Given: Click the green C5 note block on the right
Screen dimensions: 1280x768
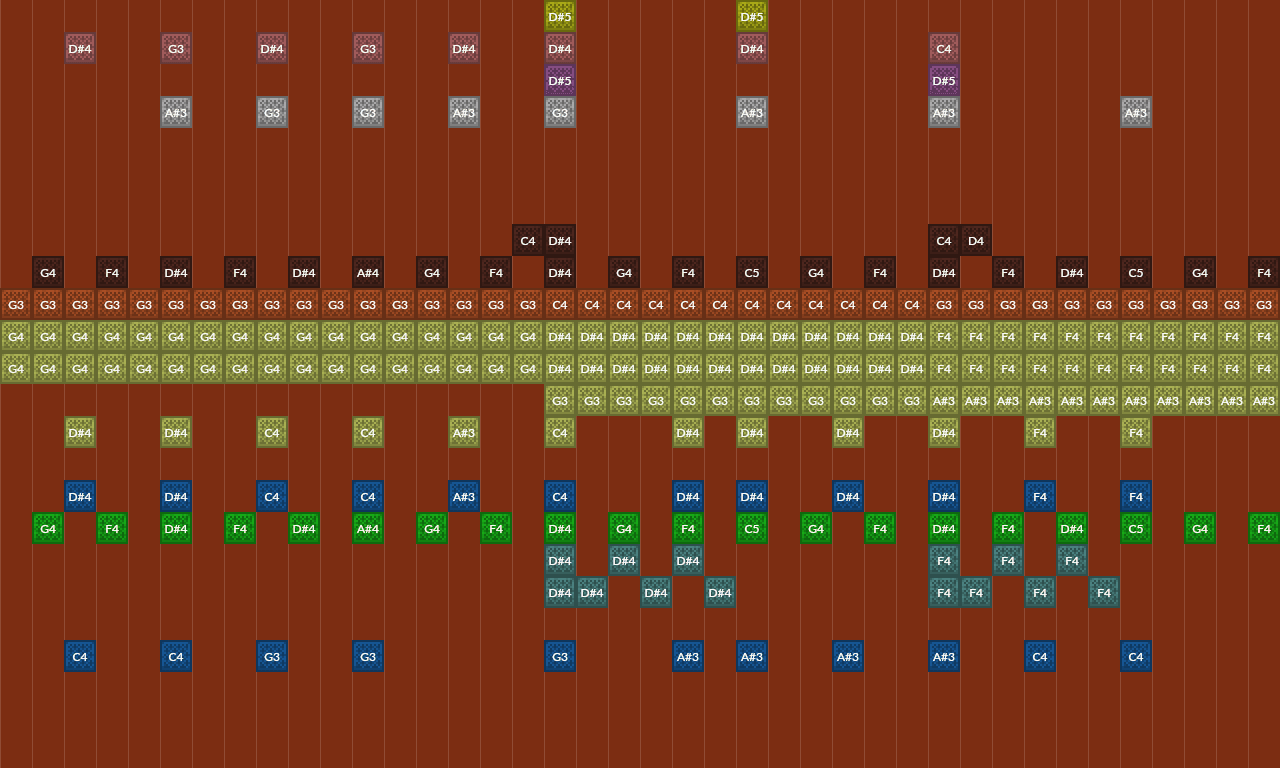Looking at the screenshot, I should coord(1135,528).
